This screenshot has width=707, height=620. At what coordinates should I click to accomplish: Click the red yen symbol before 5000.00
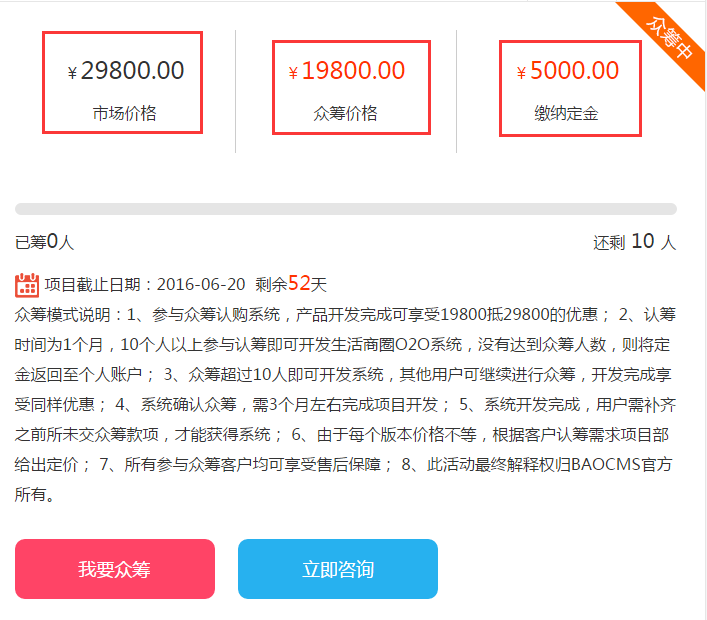pyautogui.click(x=521, y=73)
